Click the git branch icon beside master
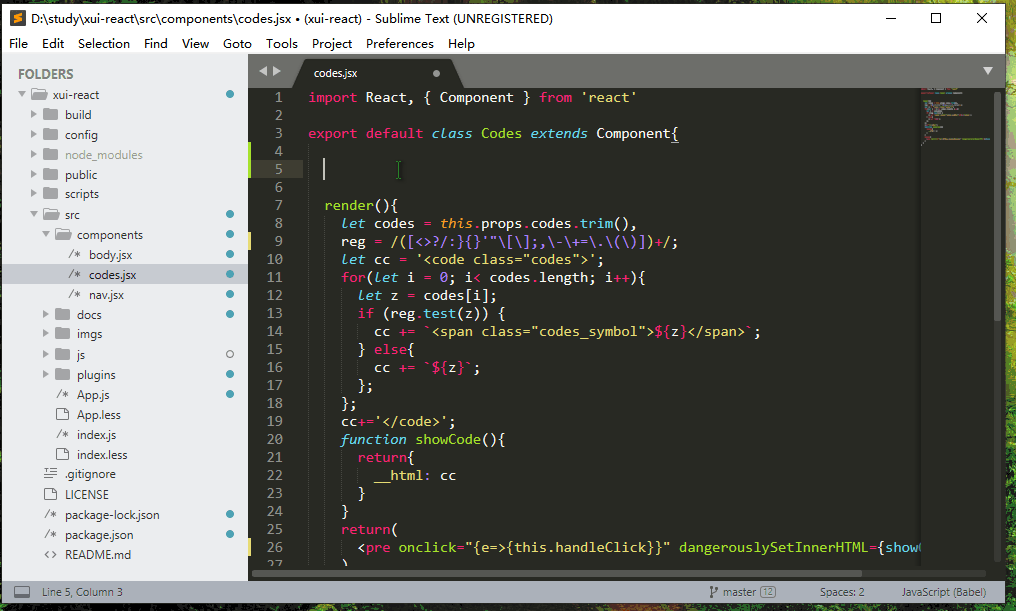 click(713, 592)
